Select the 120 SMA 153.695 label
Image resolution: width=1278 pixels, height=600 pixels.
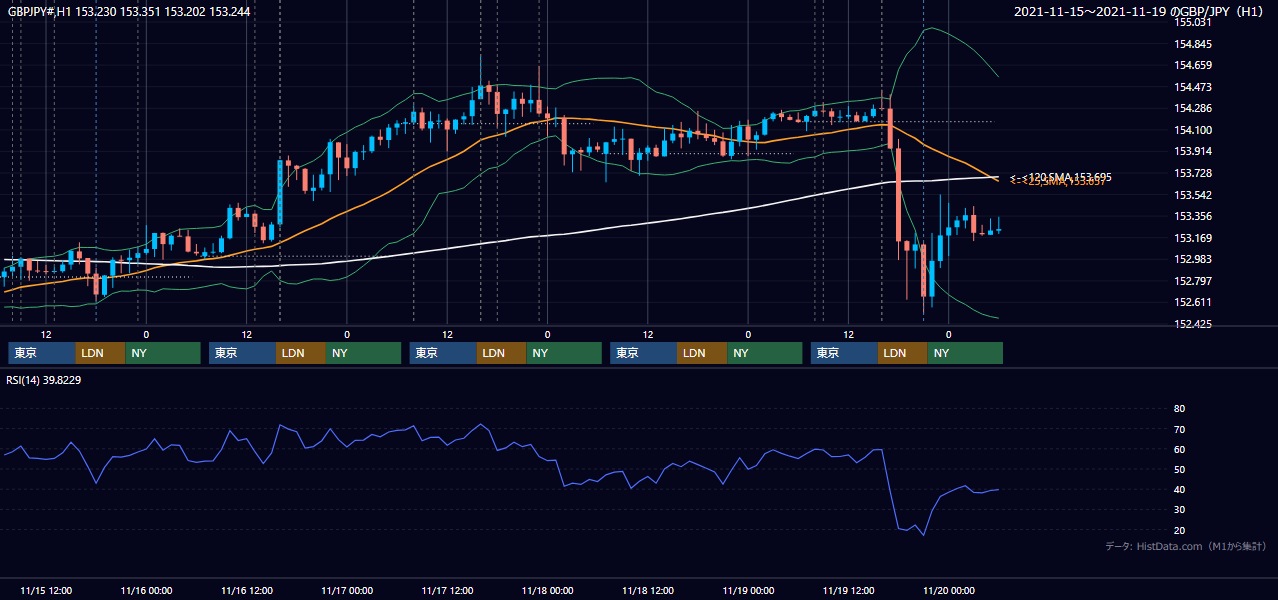click(x=1062, y=176)
